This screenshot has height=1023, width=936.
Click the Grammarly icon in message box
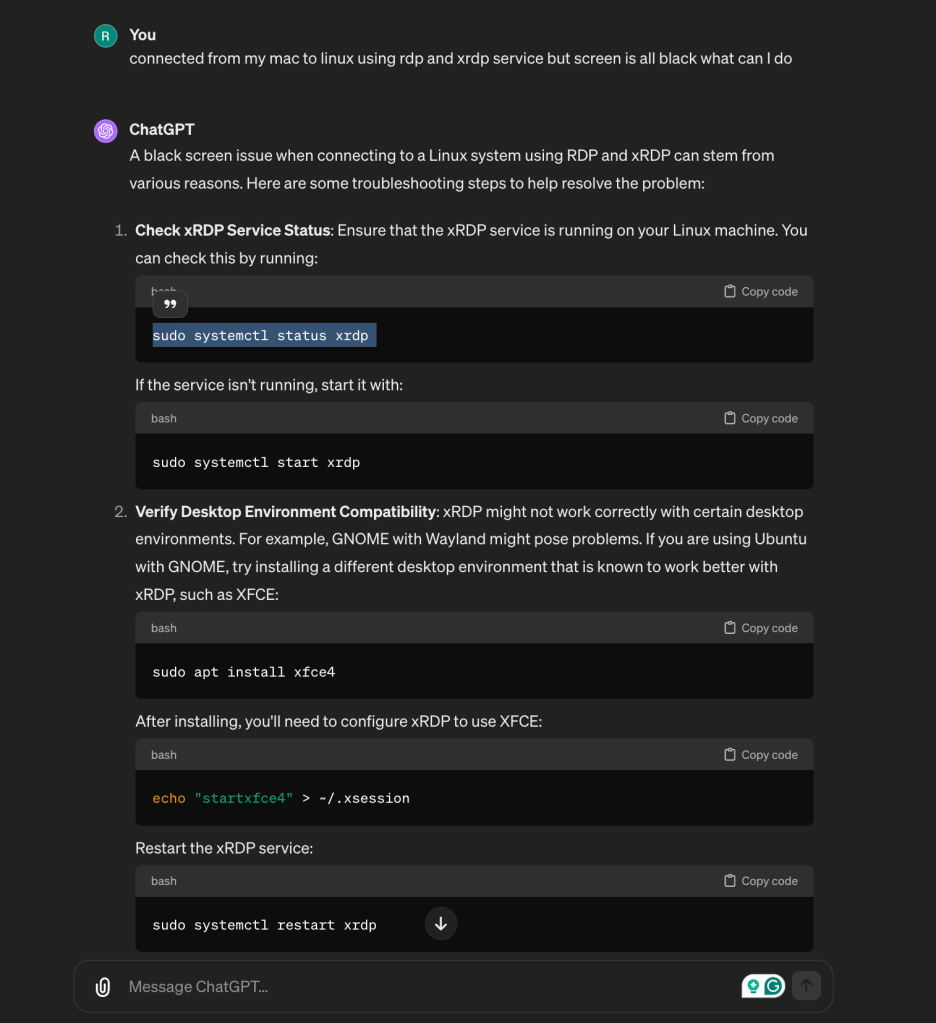(x=774, y=986)
